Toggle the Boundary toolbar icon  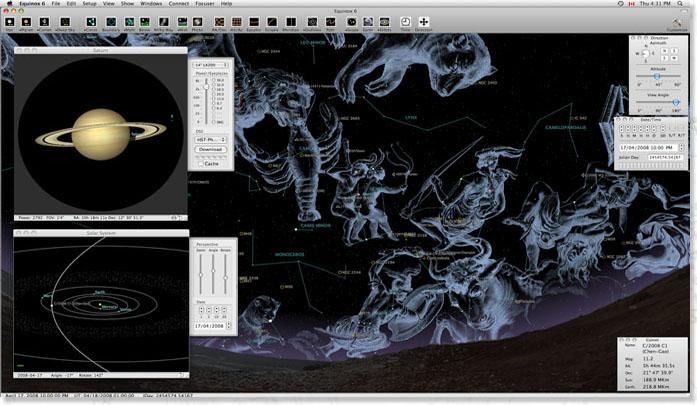point(111,21)
